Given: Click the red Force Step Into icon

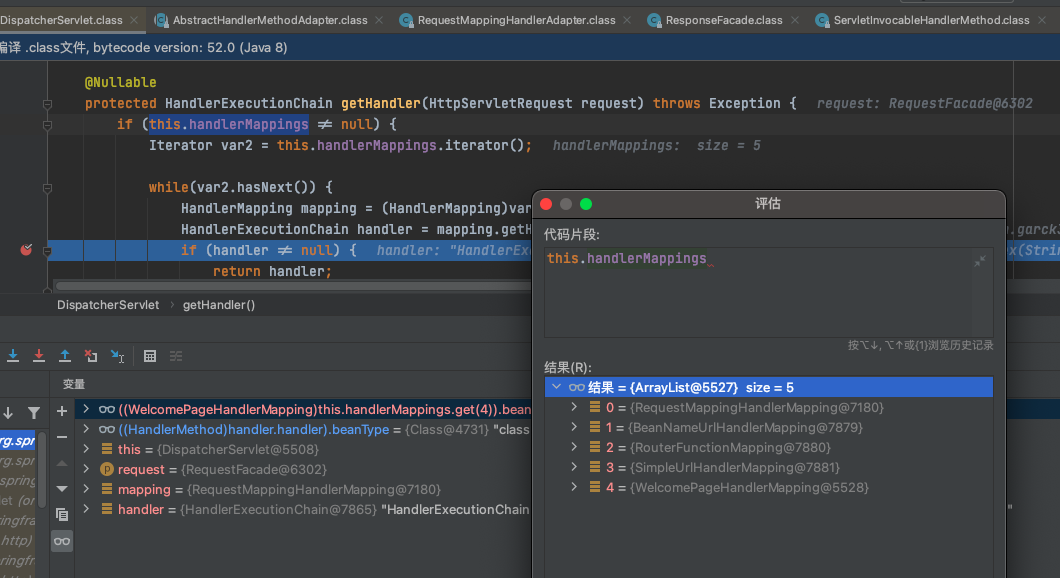Looking at the screenshot, I should 39,356.
